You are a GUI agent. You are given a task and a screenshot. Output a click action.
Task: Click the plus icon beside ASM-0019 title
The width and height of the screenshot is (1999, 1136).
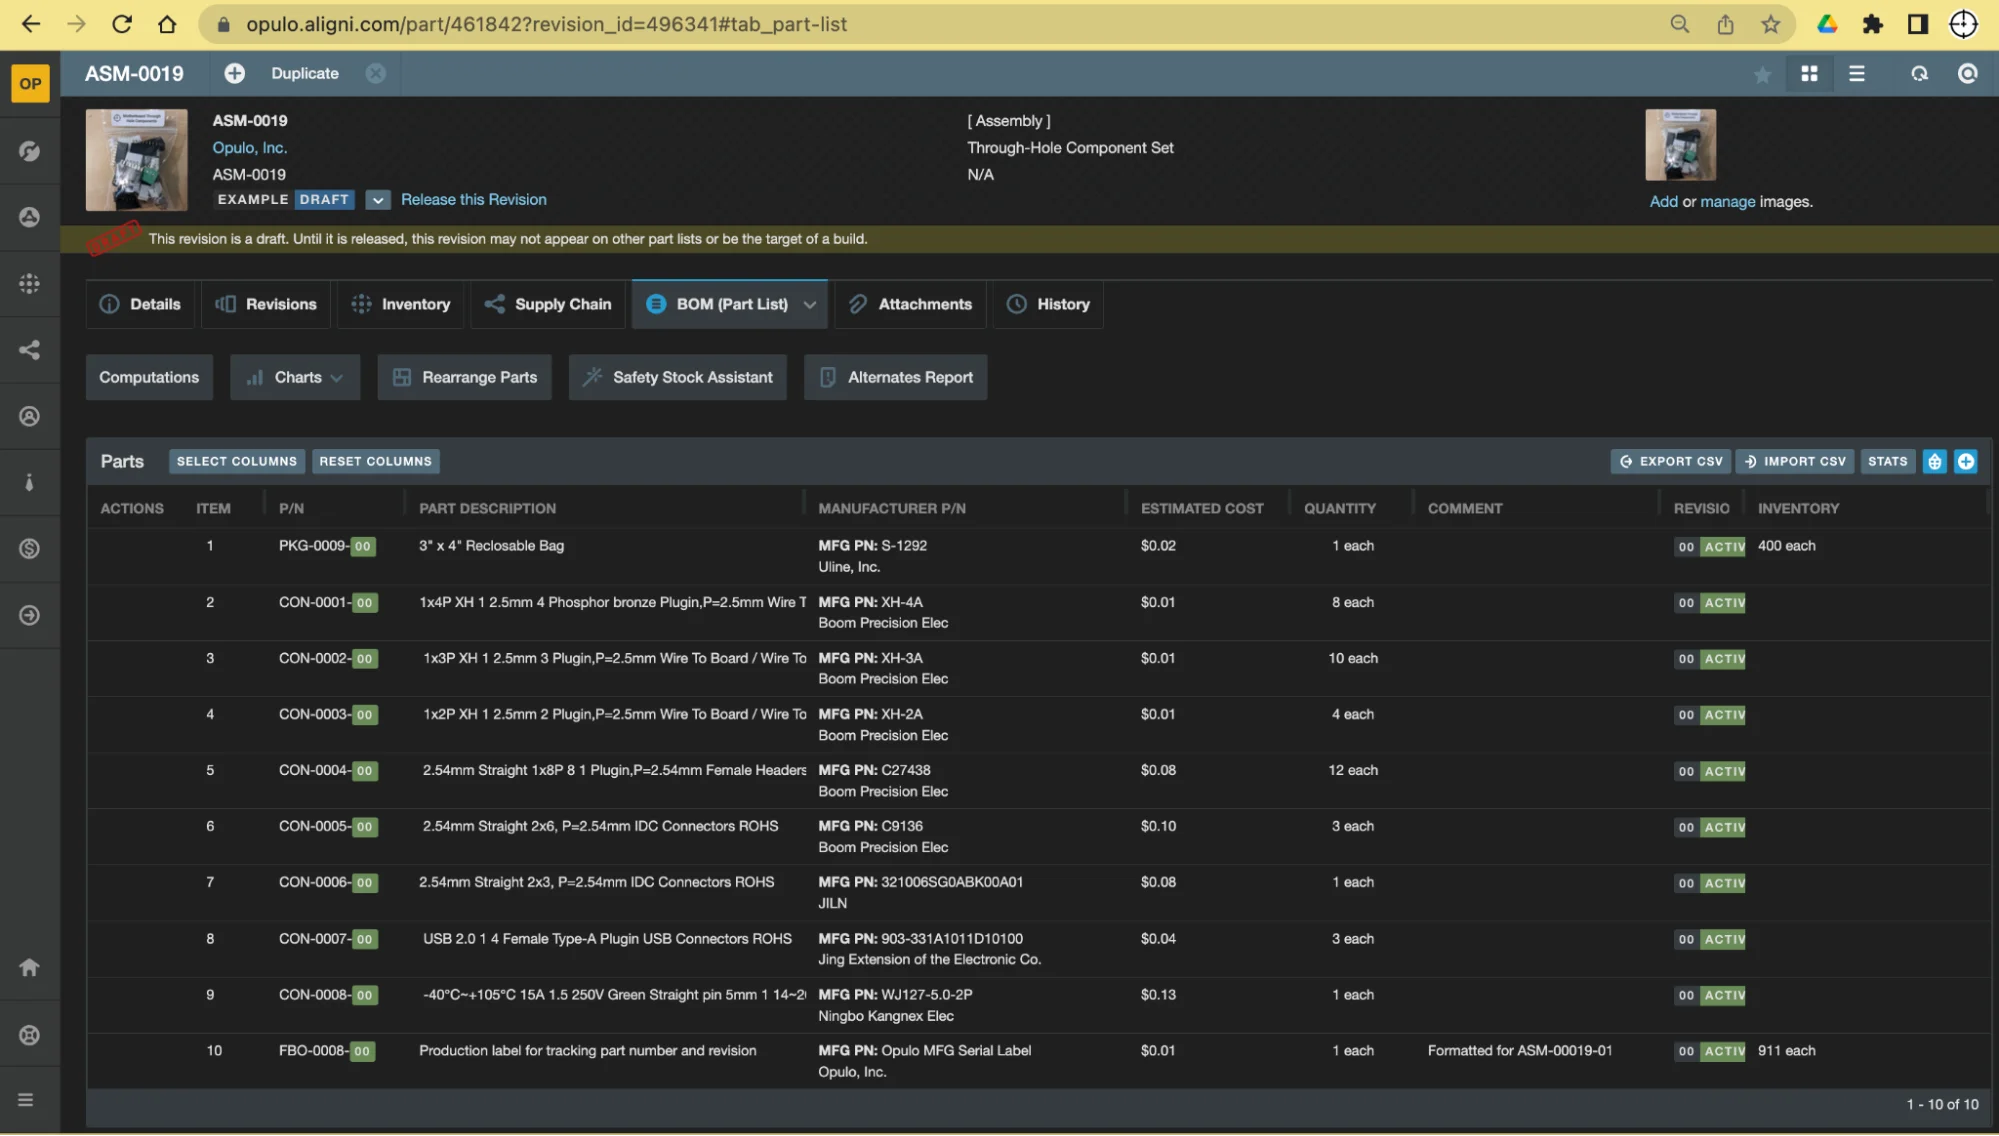coord(234,73)
